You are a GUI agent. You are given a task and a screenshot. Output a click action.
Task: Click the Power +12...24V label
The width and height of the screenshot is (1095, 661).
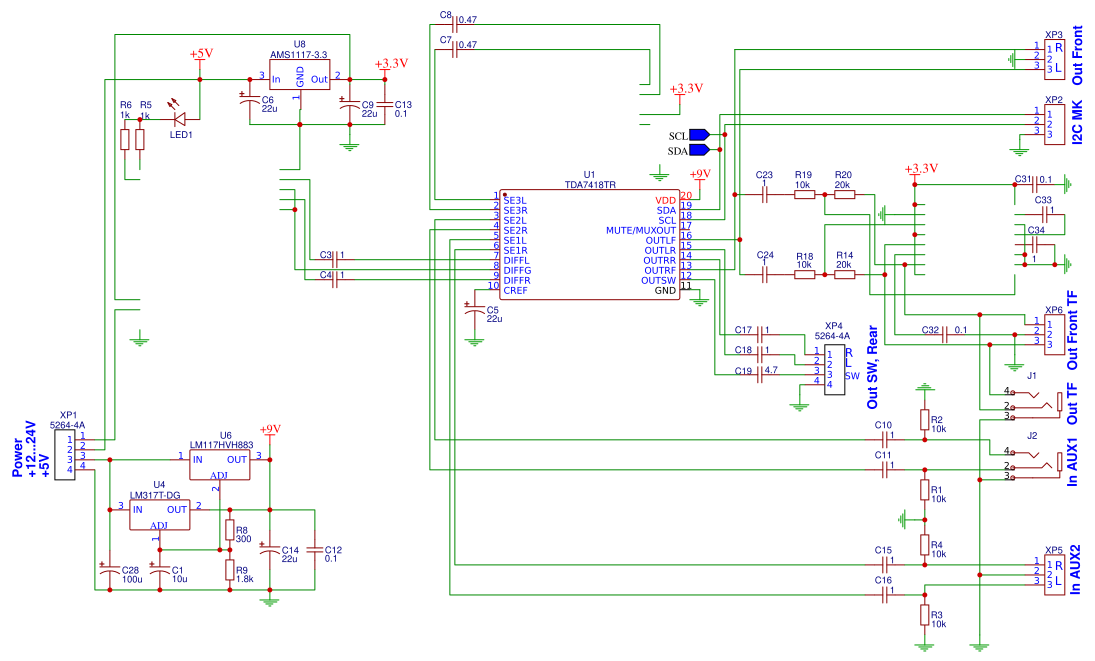(x=31, y=449)
